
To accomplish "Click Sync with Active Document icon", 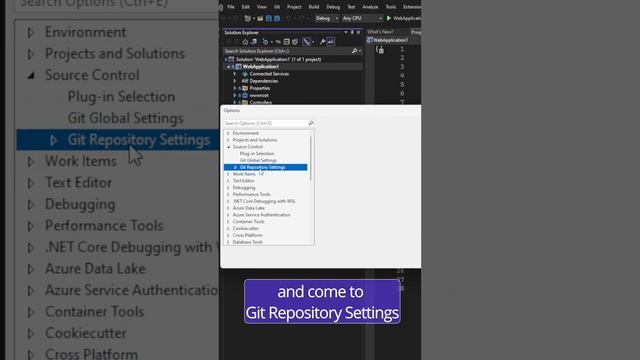I will [278, 42].
